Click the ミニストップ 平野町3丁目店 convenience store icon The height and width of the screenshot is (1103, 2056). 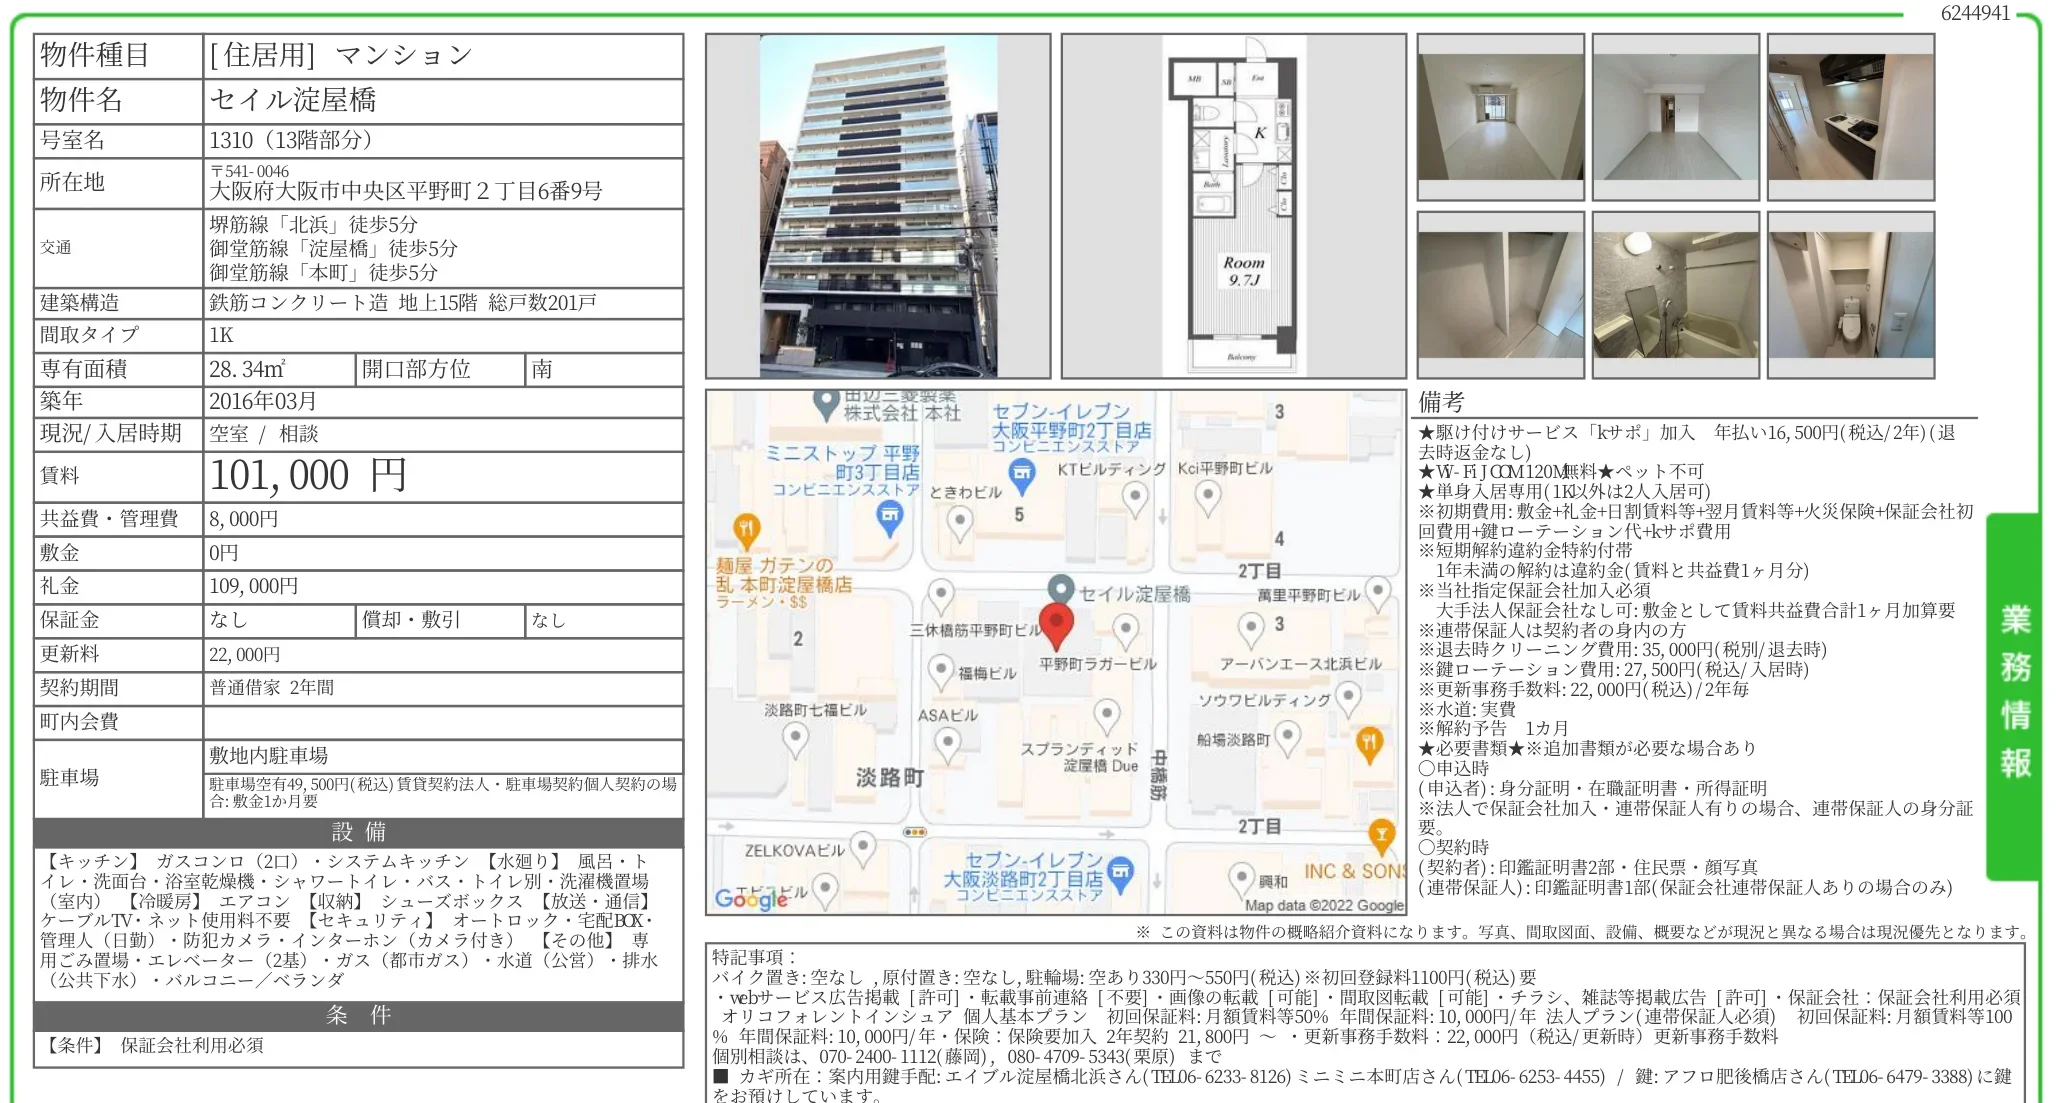[889, 516]
